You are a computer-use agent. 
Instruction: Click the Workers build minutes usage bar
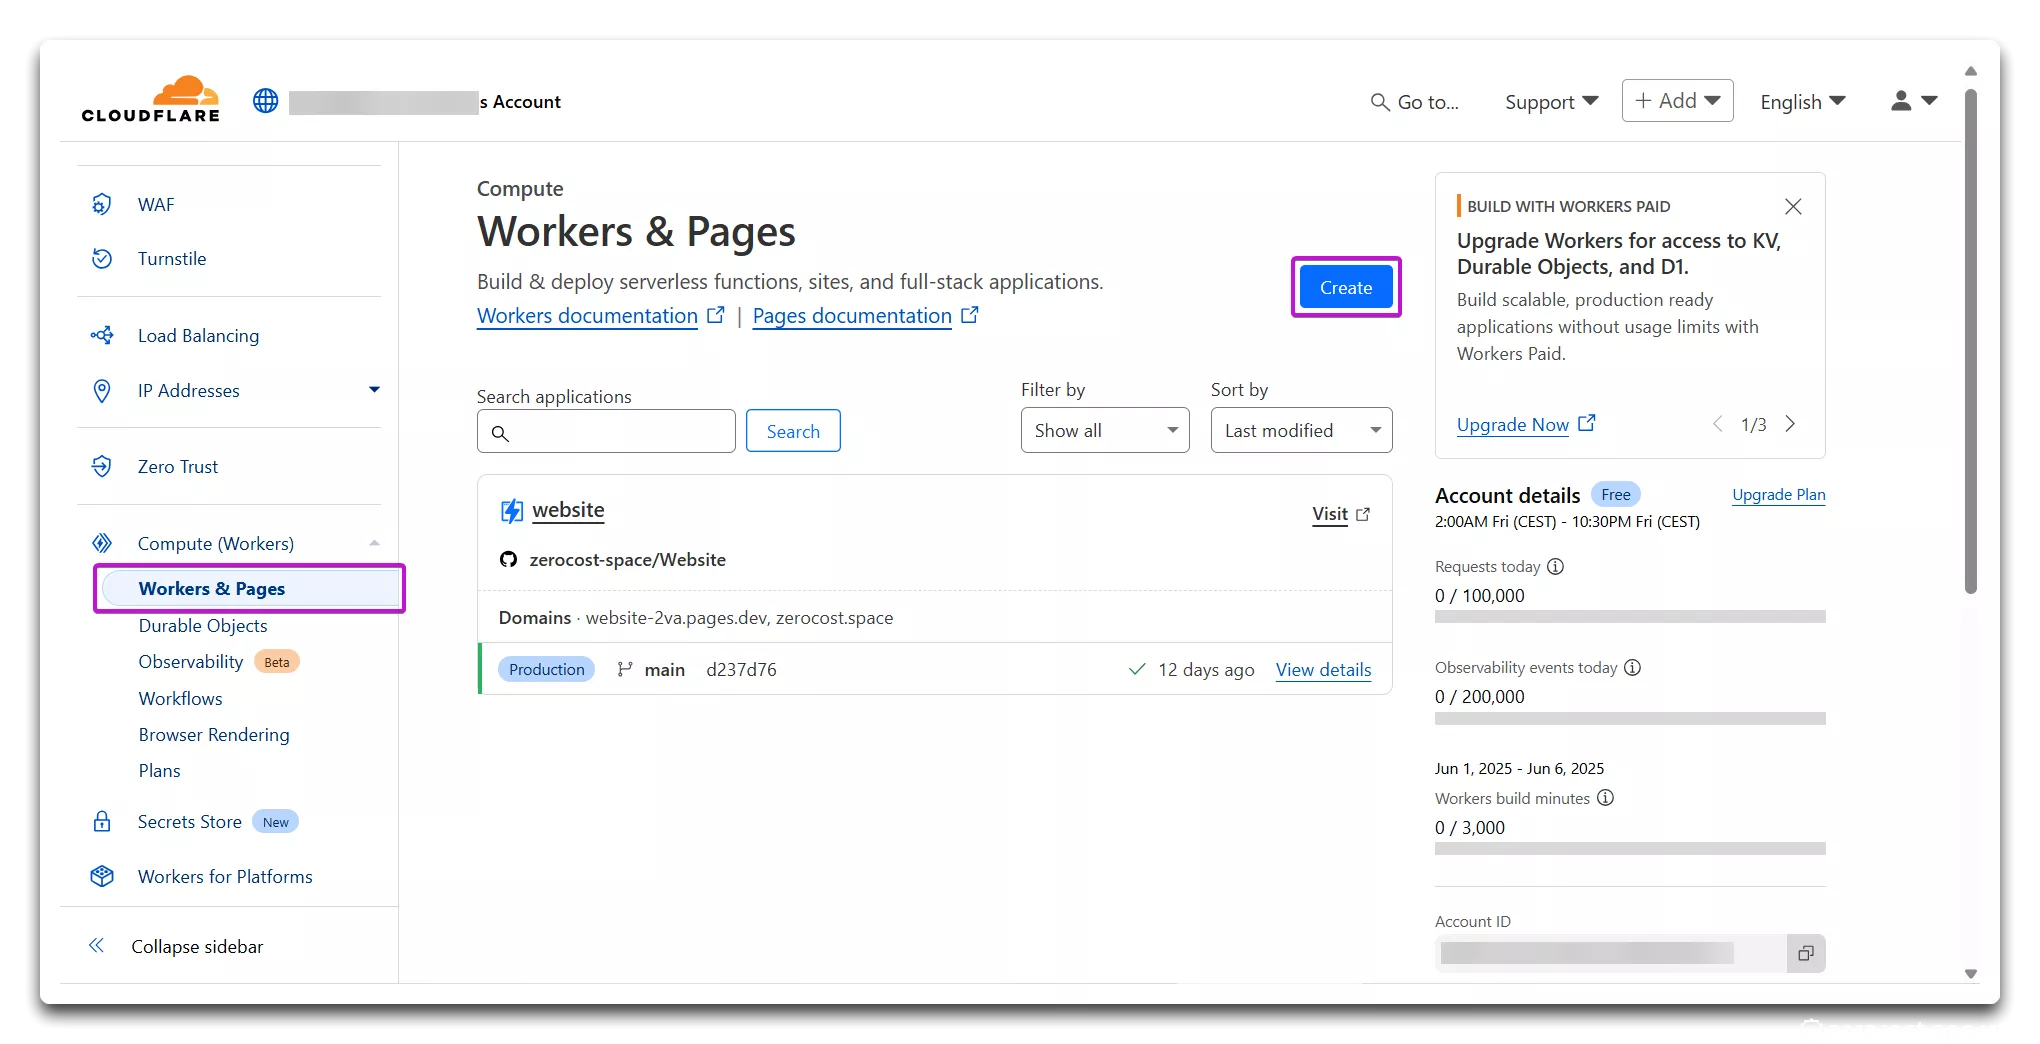click(1630, 849)
